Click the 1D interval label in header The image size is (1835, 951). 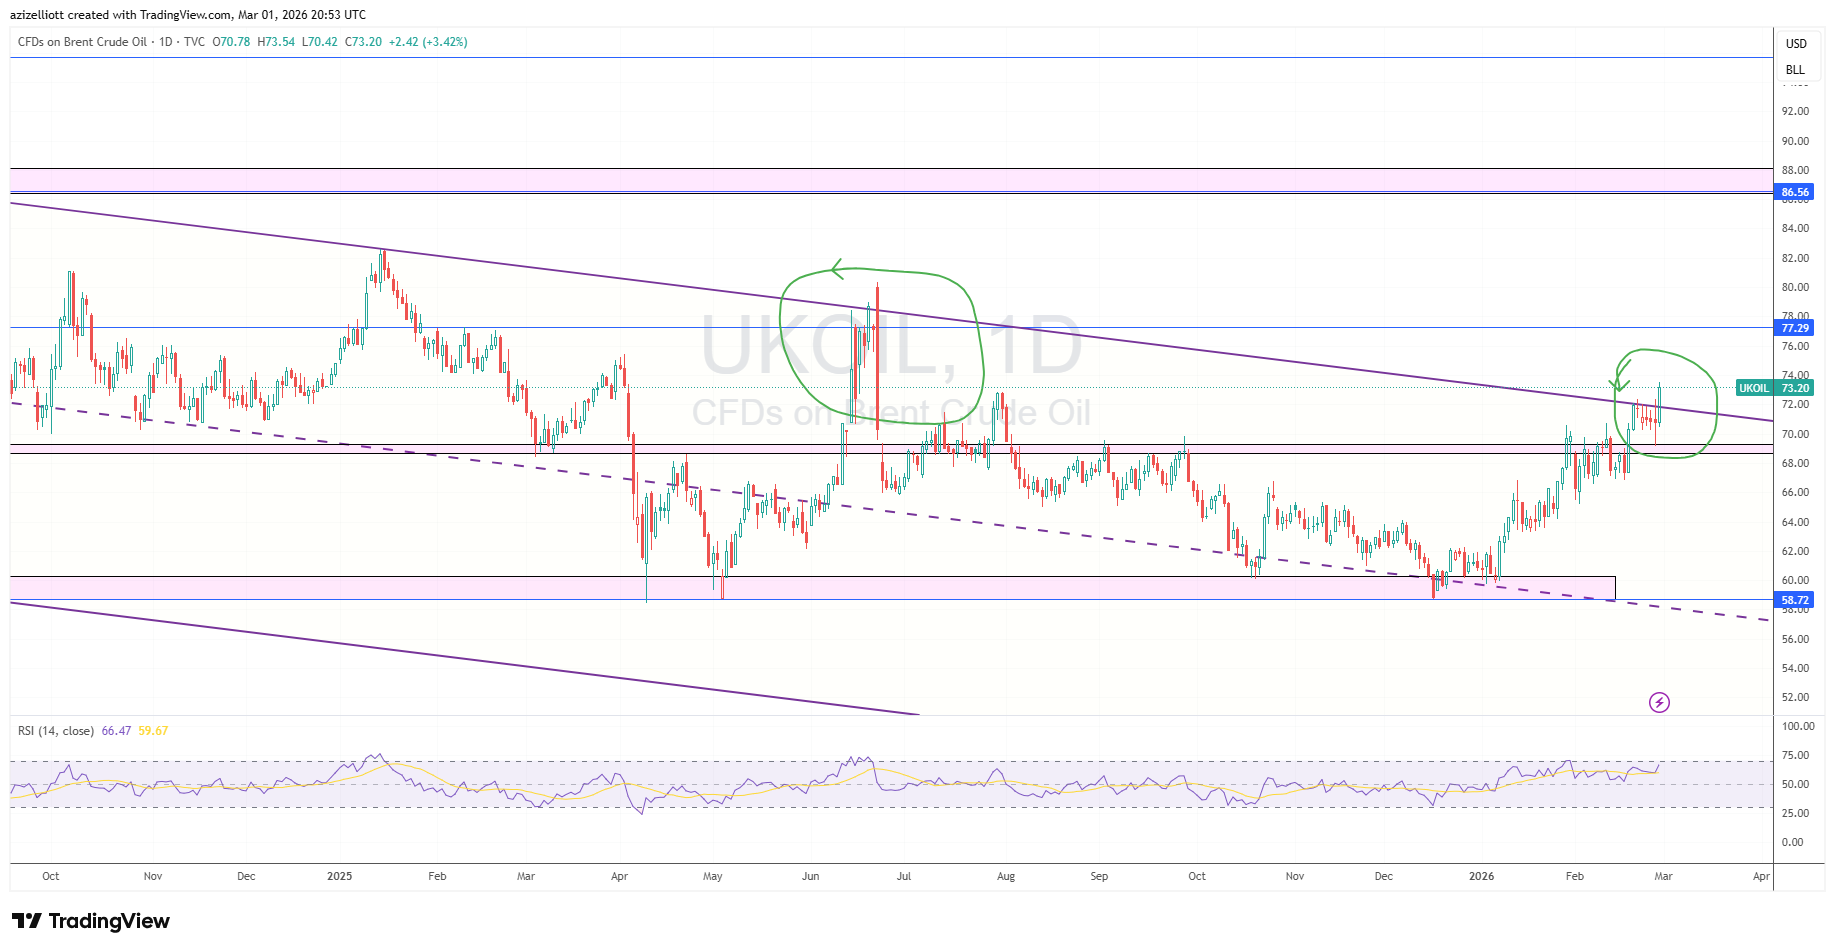click(x=166, y=42)
